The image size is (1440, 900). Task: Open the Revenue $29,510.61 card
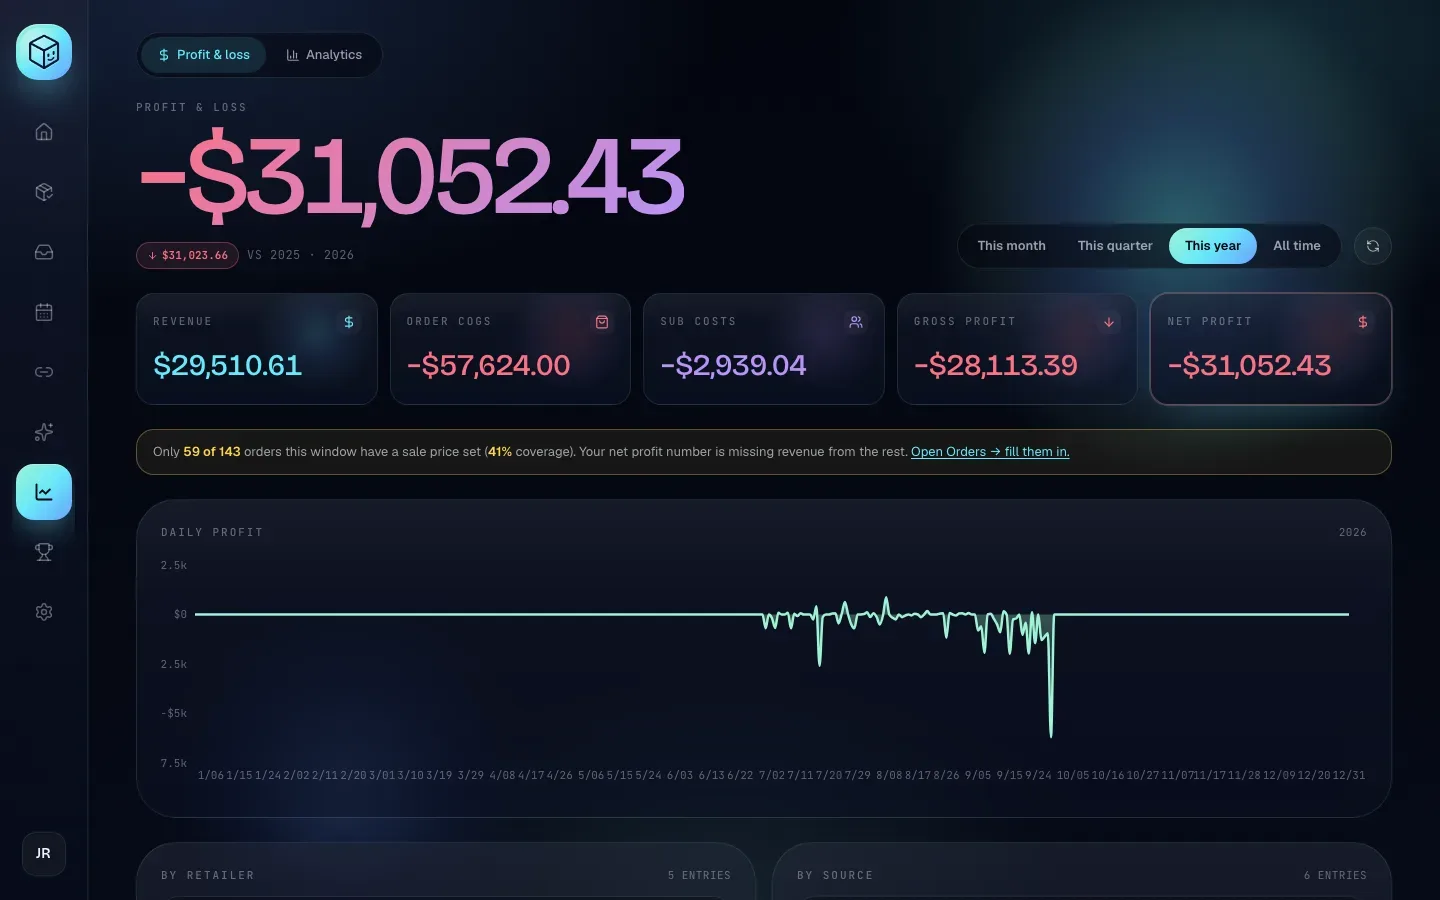point(257,349)
